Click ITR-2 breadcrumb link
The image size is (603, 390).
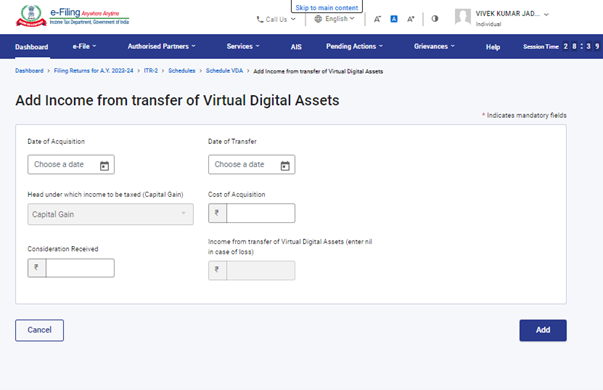(151, 71)
